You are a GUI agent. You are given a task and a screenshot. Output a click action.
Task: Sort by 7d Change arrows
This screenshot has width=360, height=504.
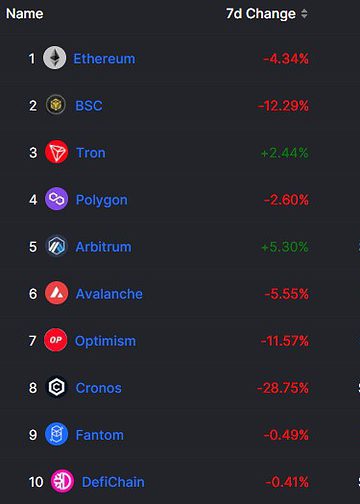(304, 14)
